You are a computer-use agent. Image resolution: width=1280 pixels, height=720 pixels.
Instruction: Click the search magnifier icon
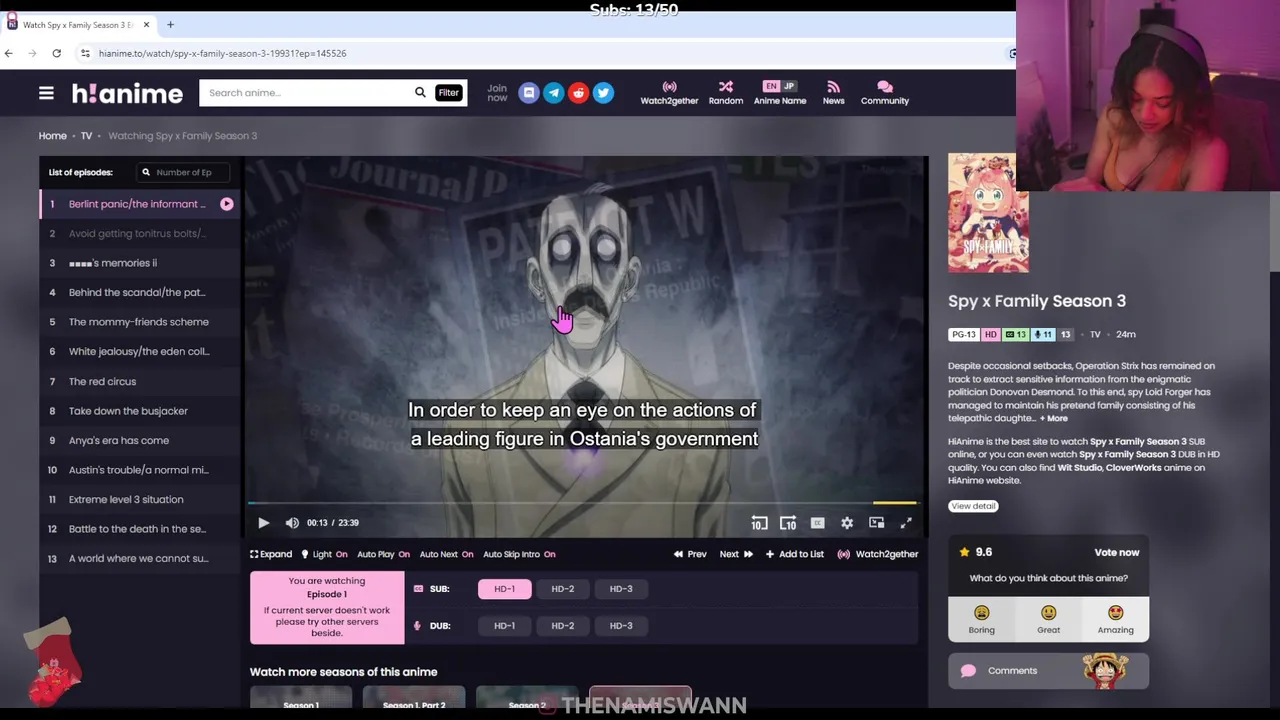point(420,92)
